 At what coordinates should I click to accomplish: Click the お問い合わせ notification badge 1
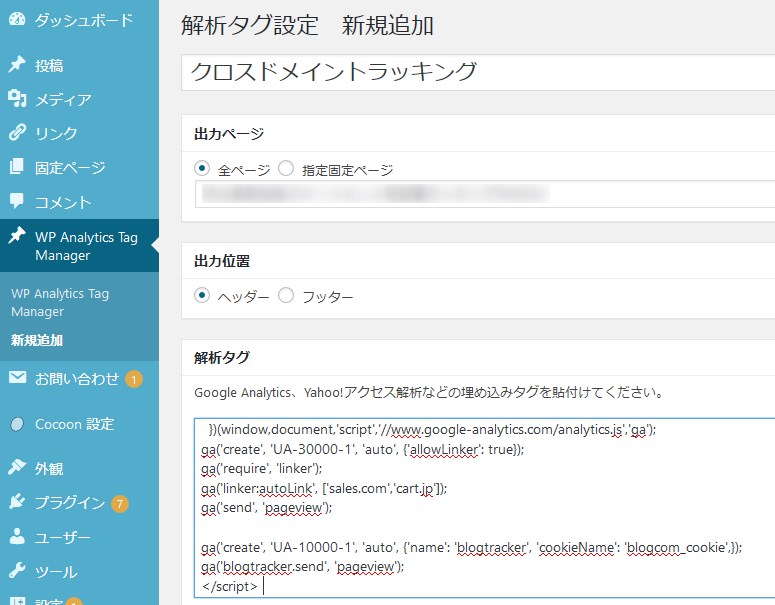[133, 380]
